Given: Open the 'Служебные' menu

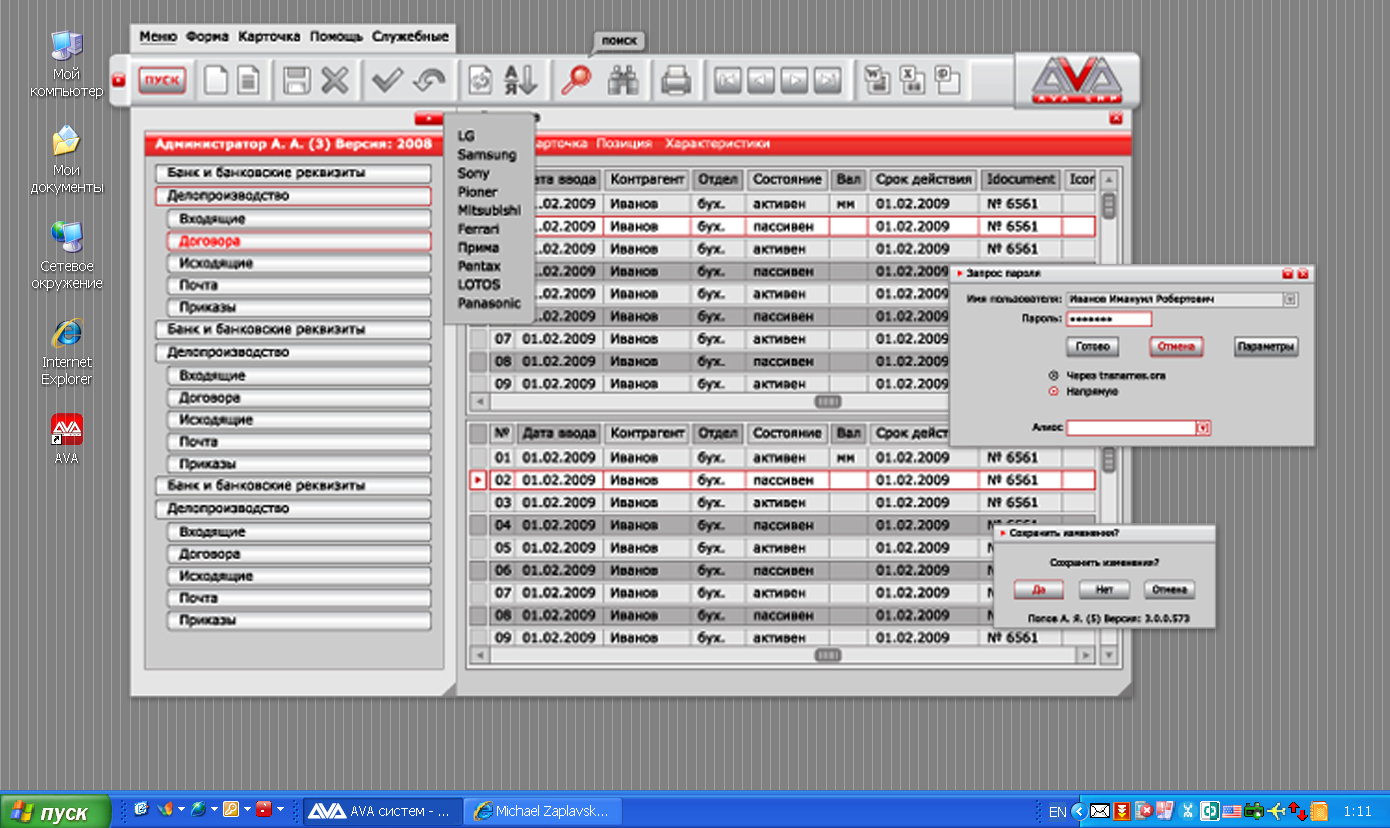Looking at the screenshot, I should click(x=410, y=37).
